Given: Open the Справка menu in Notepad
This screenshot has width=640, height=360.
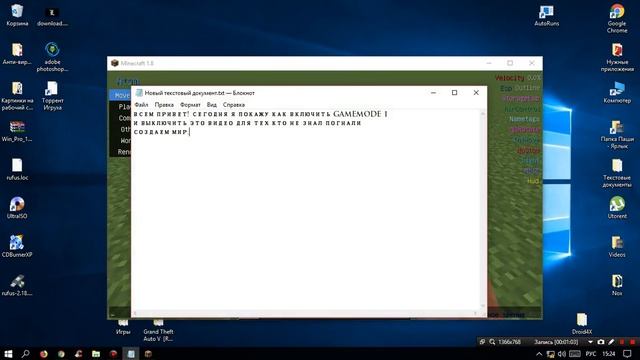Looking at the screenshot, I should (x=234, y=105).
